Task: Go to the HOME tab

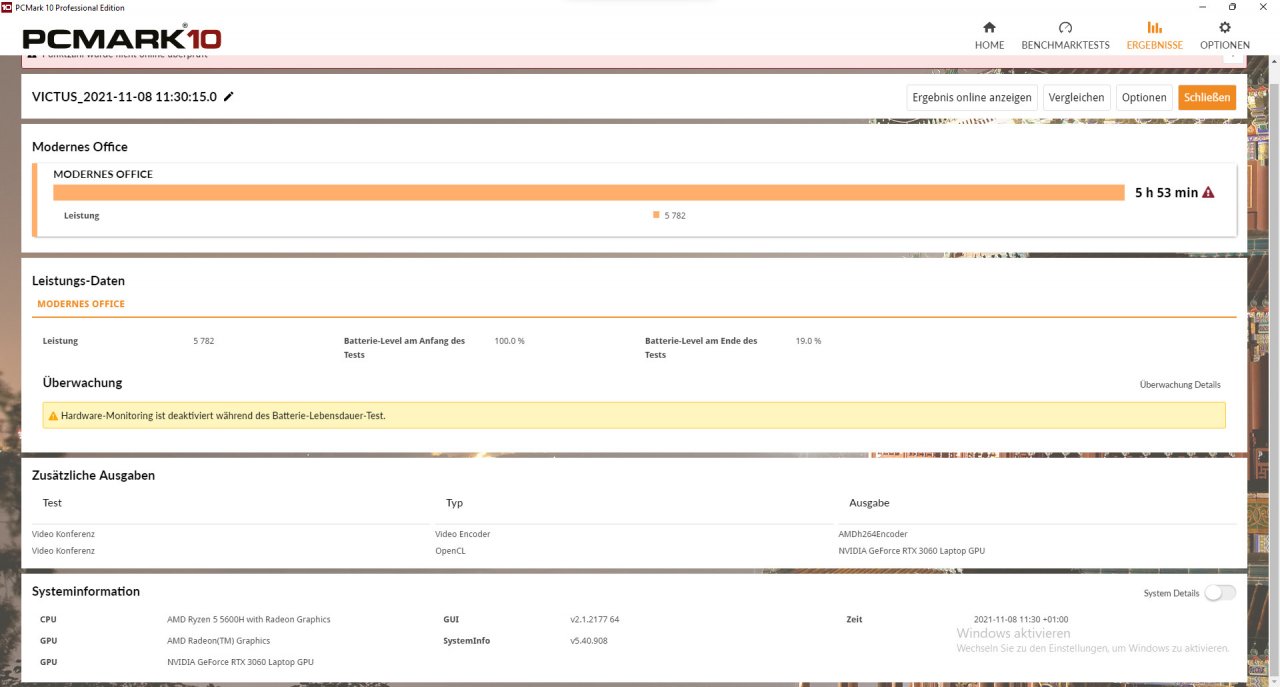Action: pyautogui.click(x=989, y=35)
